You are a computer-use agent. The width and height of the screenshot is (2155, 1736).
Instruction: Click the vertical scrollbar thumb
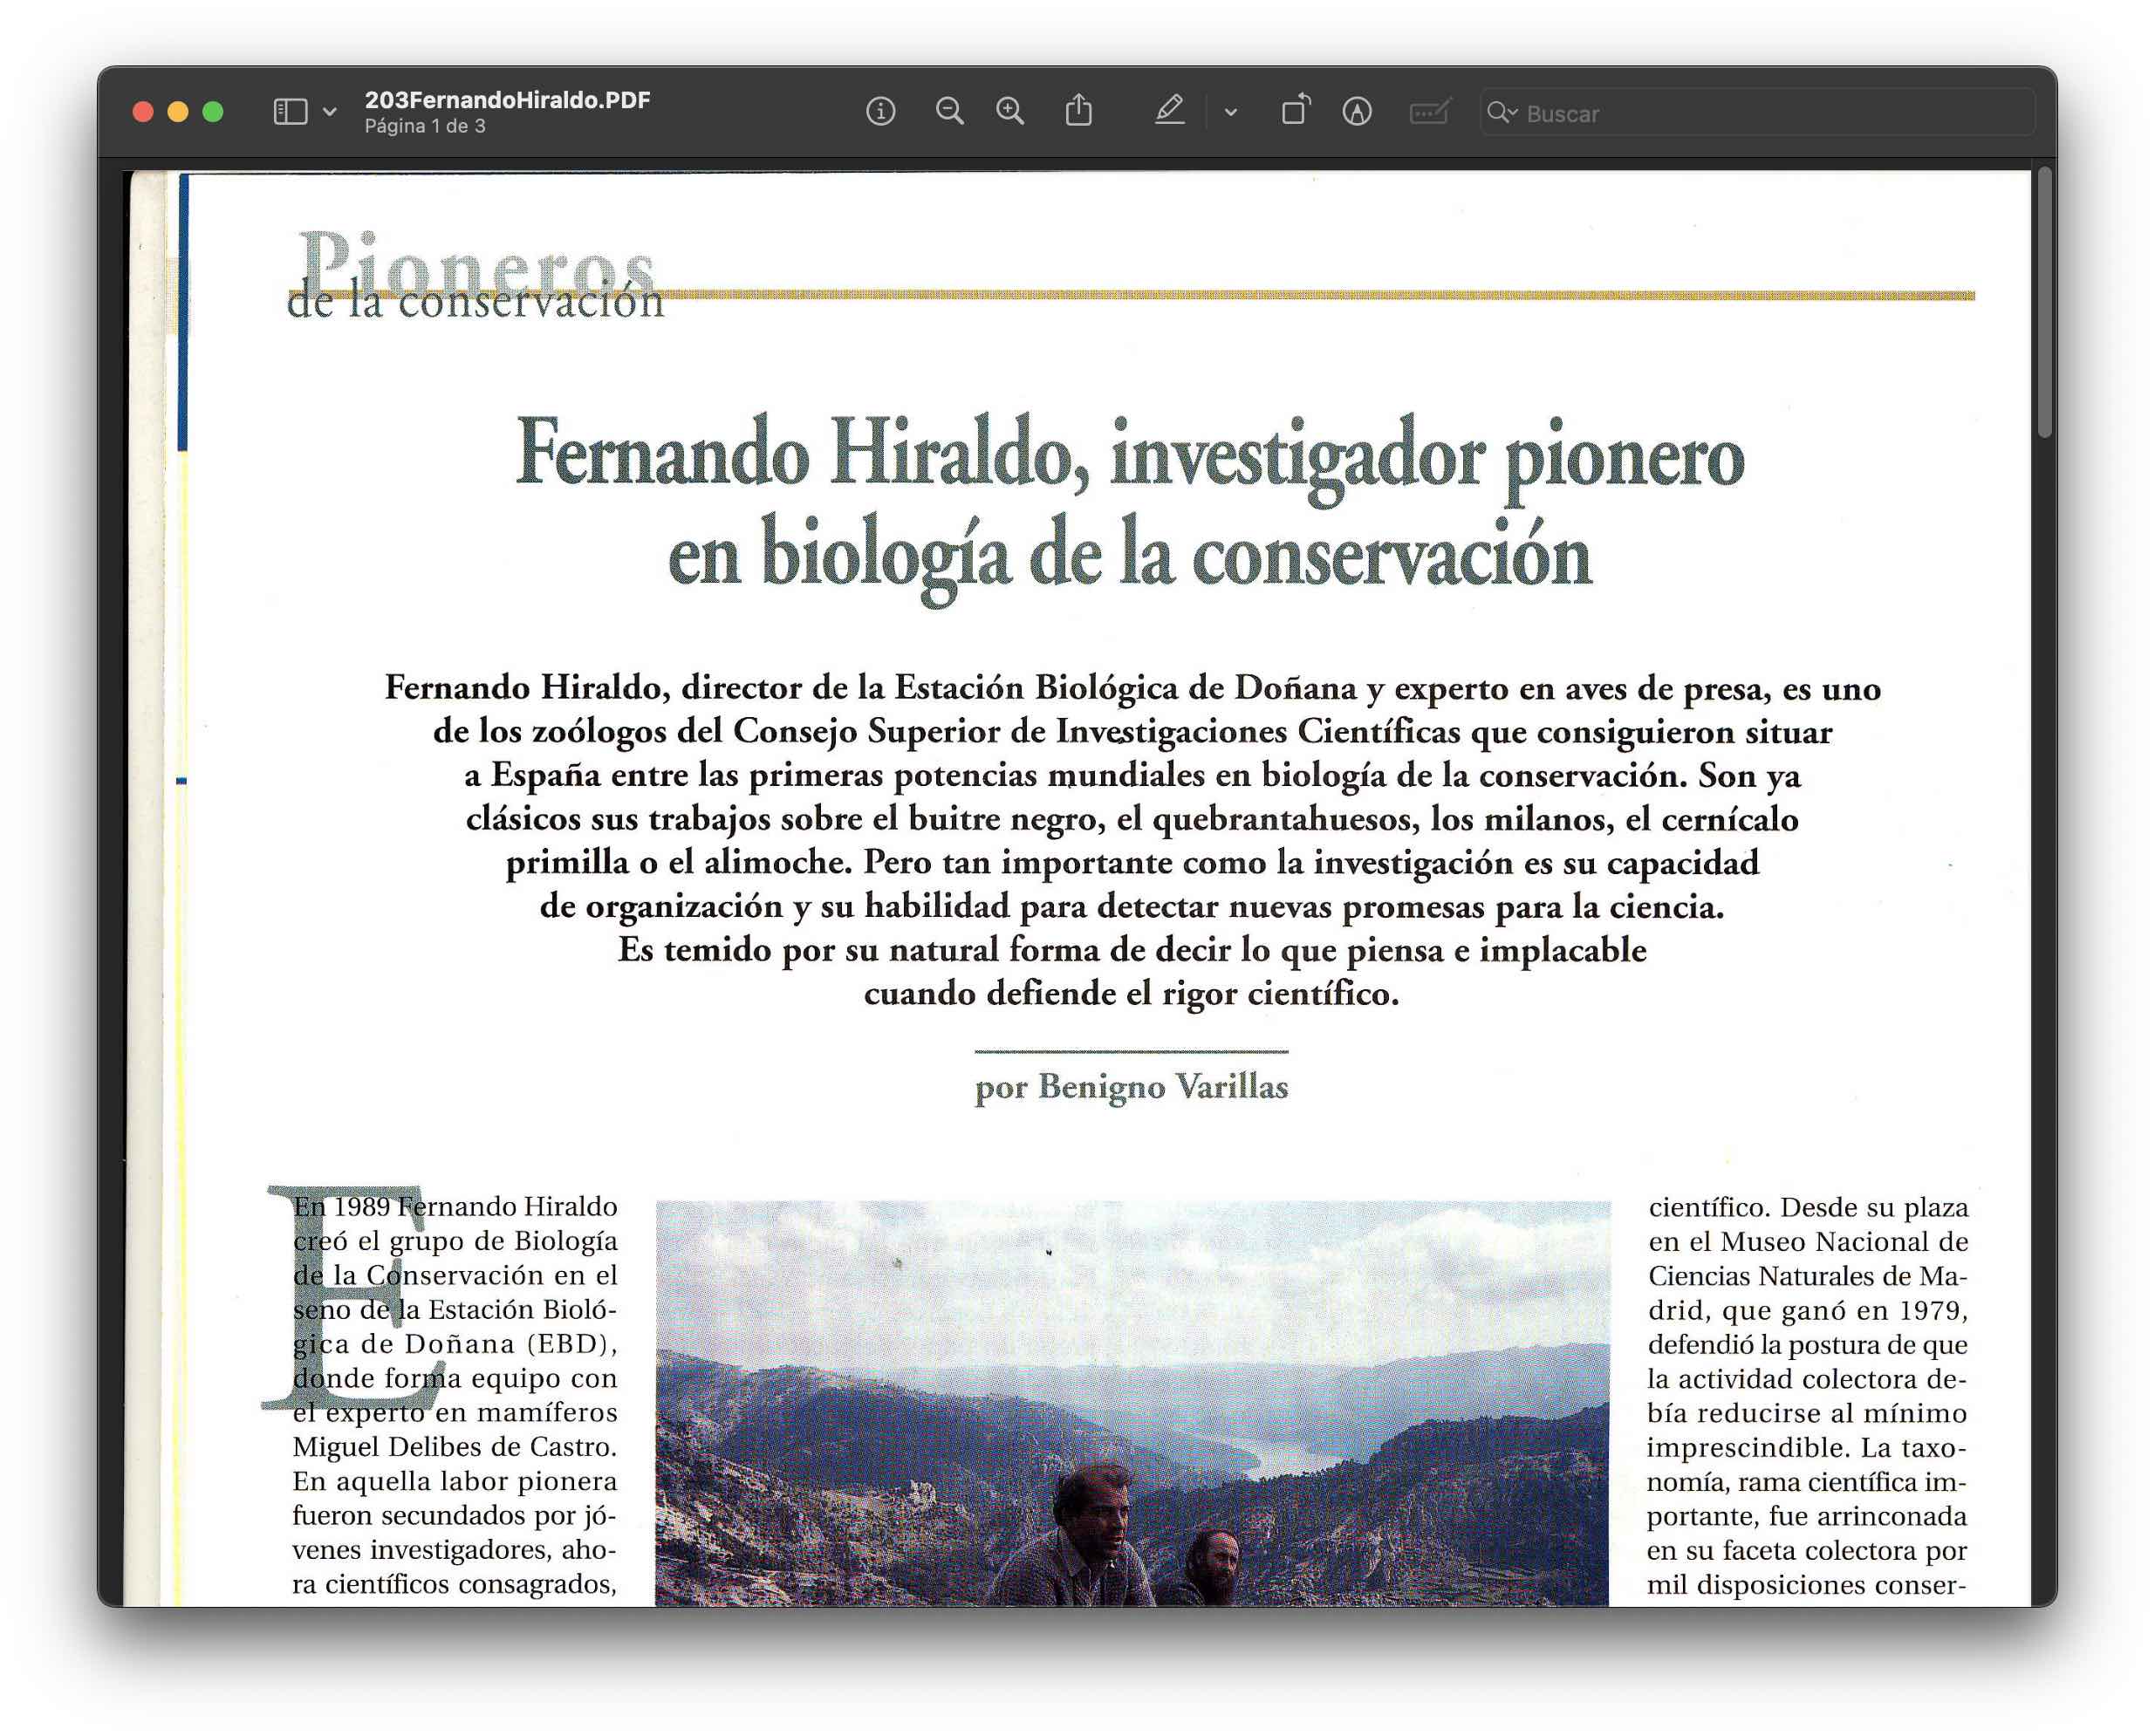2045,302
